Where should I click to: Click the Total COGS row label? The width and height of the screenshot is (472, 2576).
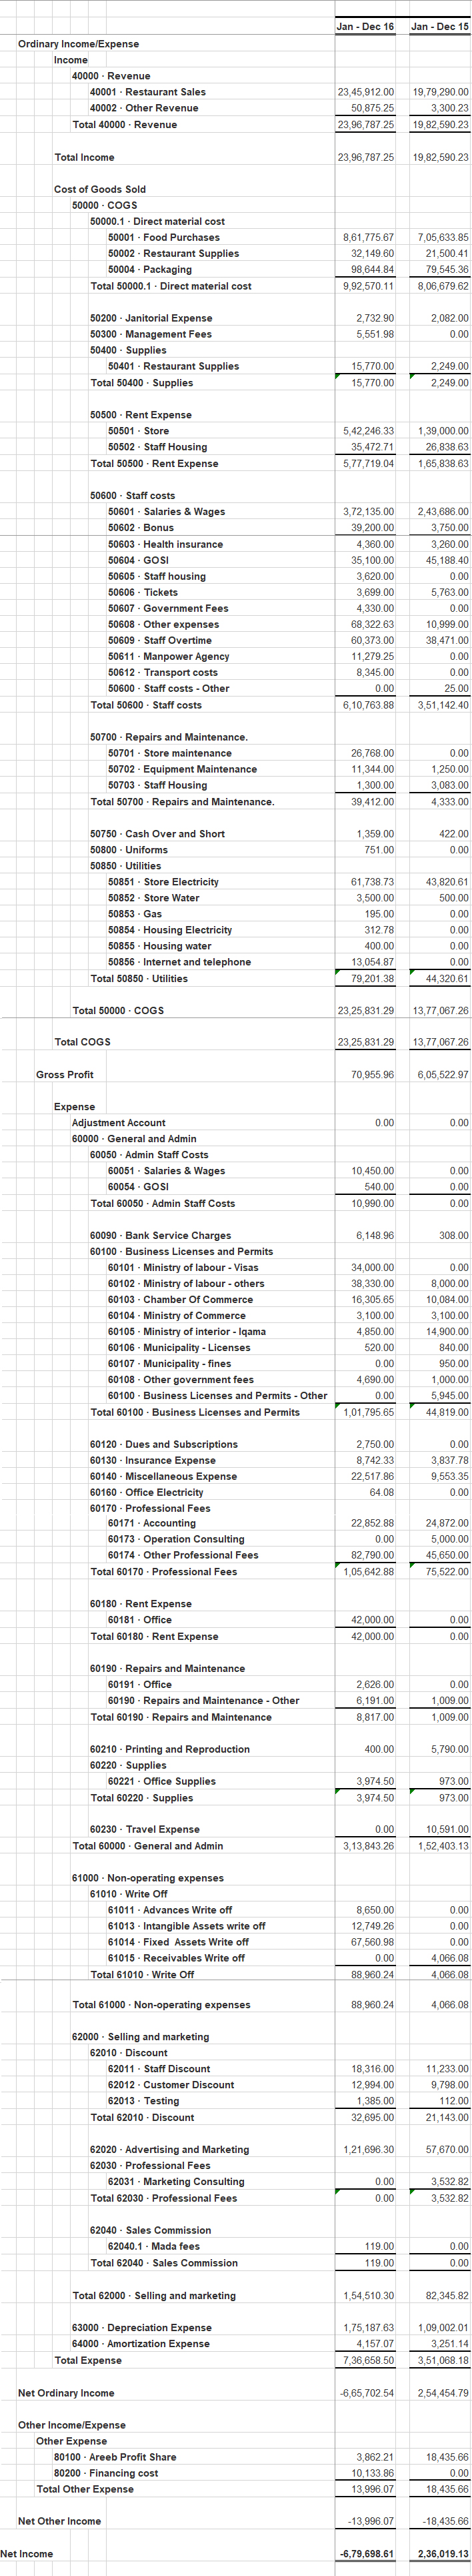(82, 1042)
